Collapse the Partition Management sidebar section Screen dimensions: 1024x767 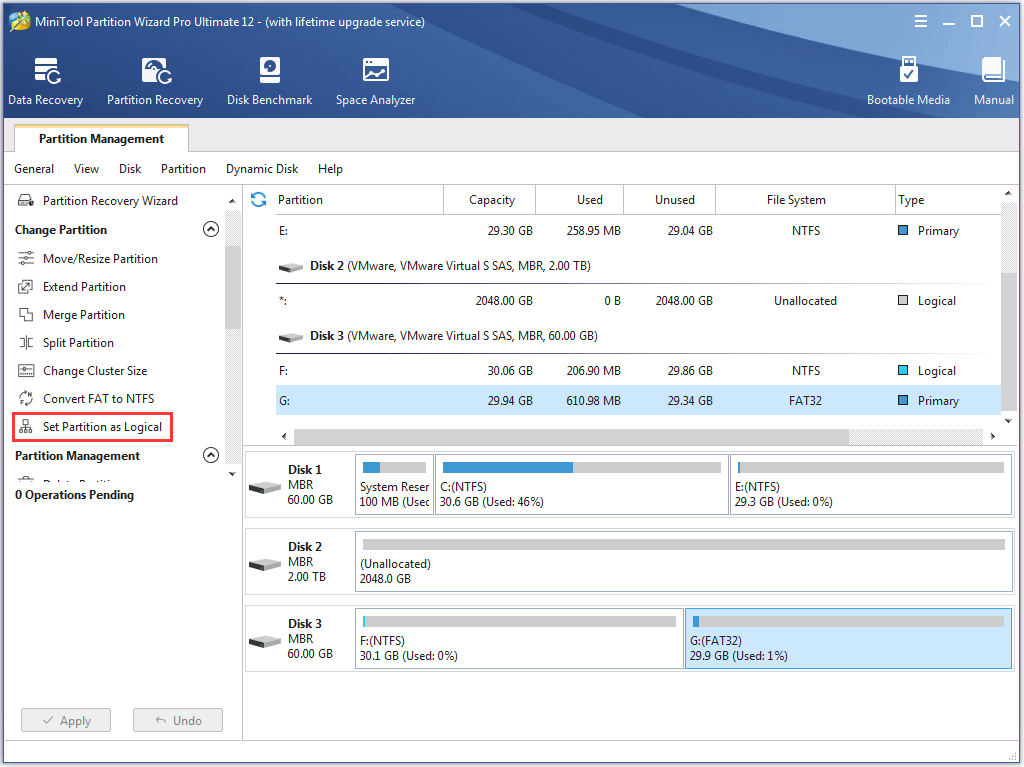211,455
